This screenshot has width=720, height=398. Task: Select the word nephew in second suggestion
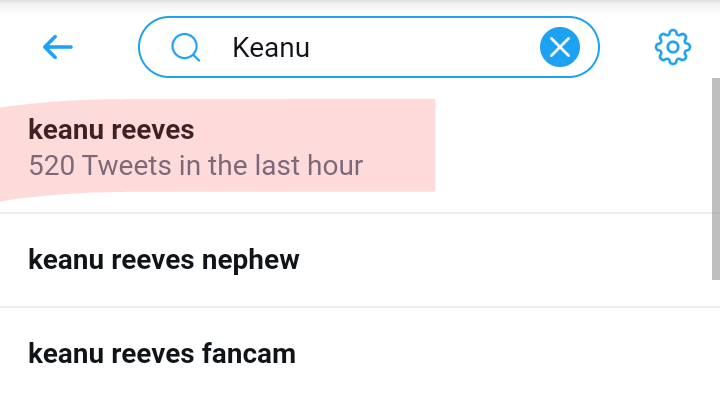251,261
